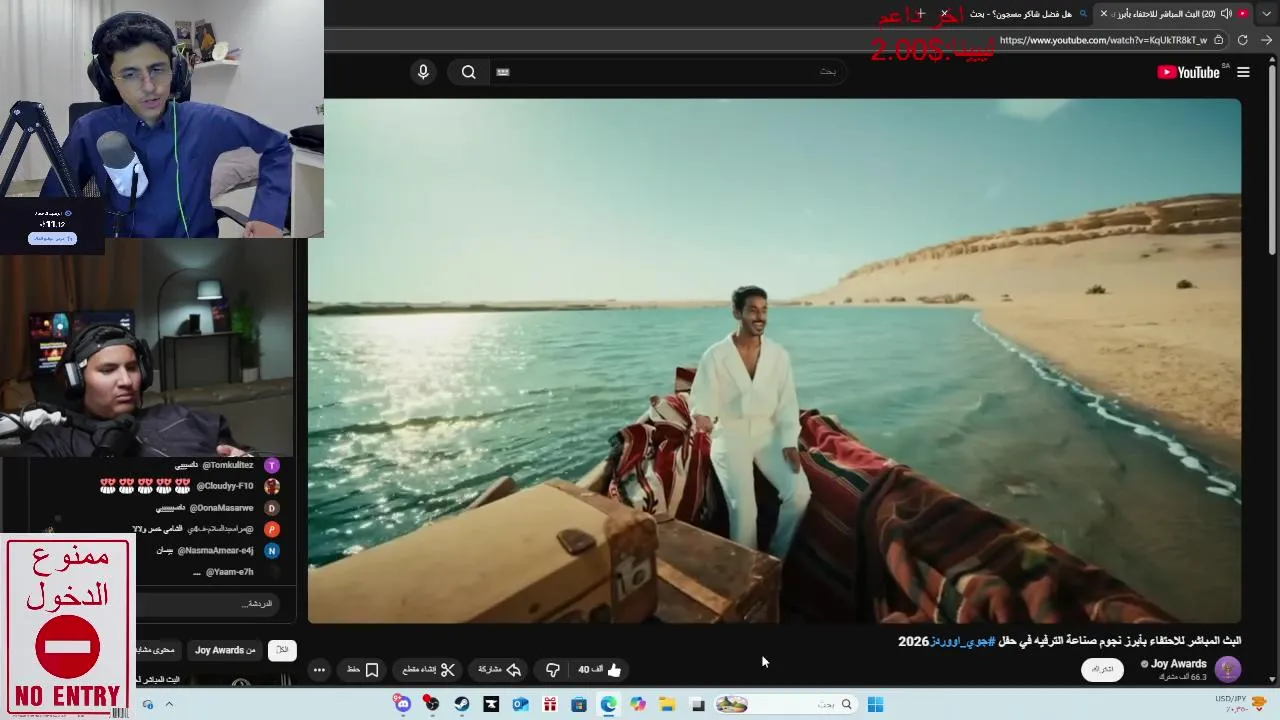Close the search results browser tab
This screenshot has height=720, width=1280.
click(x=944, y=13)
